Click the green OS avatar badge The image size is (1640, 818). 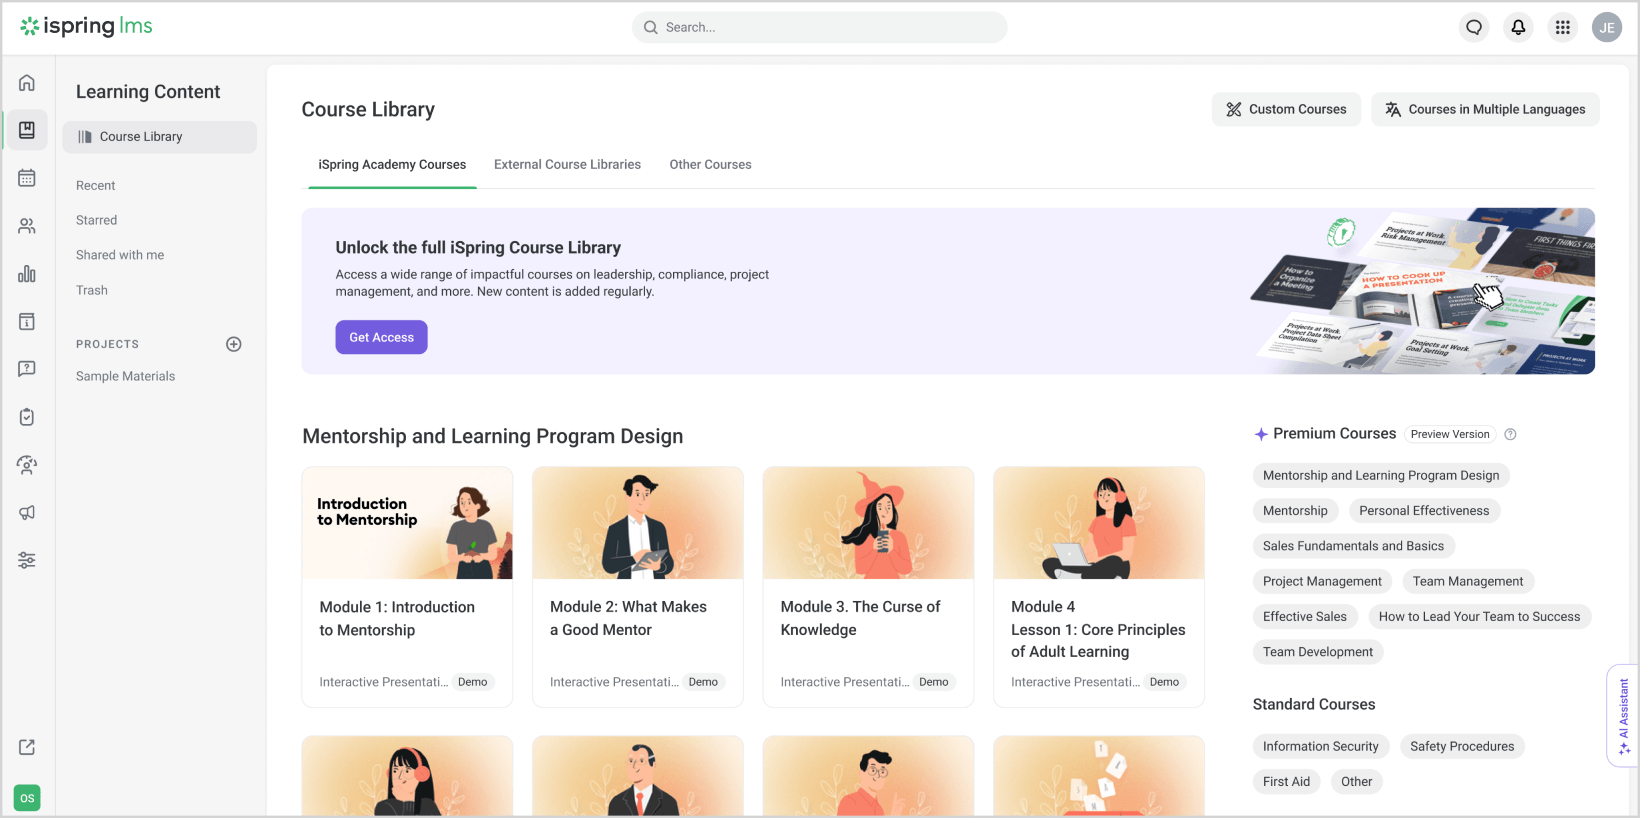pyautogui.click(x=27, y=798)
